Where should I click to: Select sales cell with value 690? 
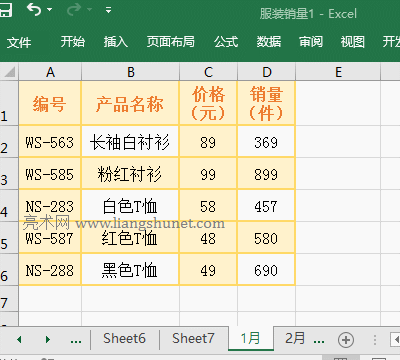(266, 270)
